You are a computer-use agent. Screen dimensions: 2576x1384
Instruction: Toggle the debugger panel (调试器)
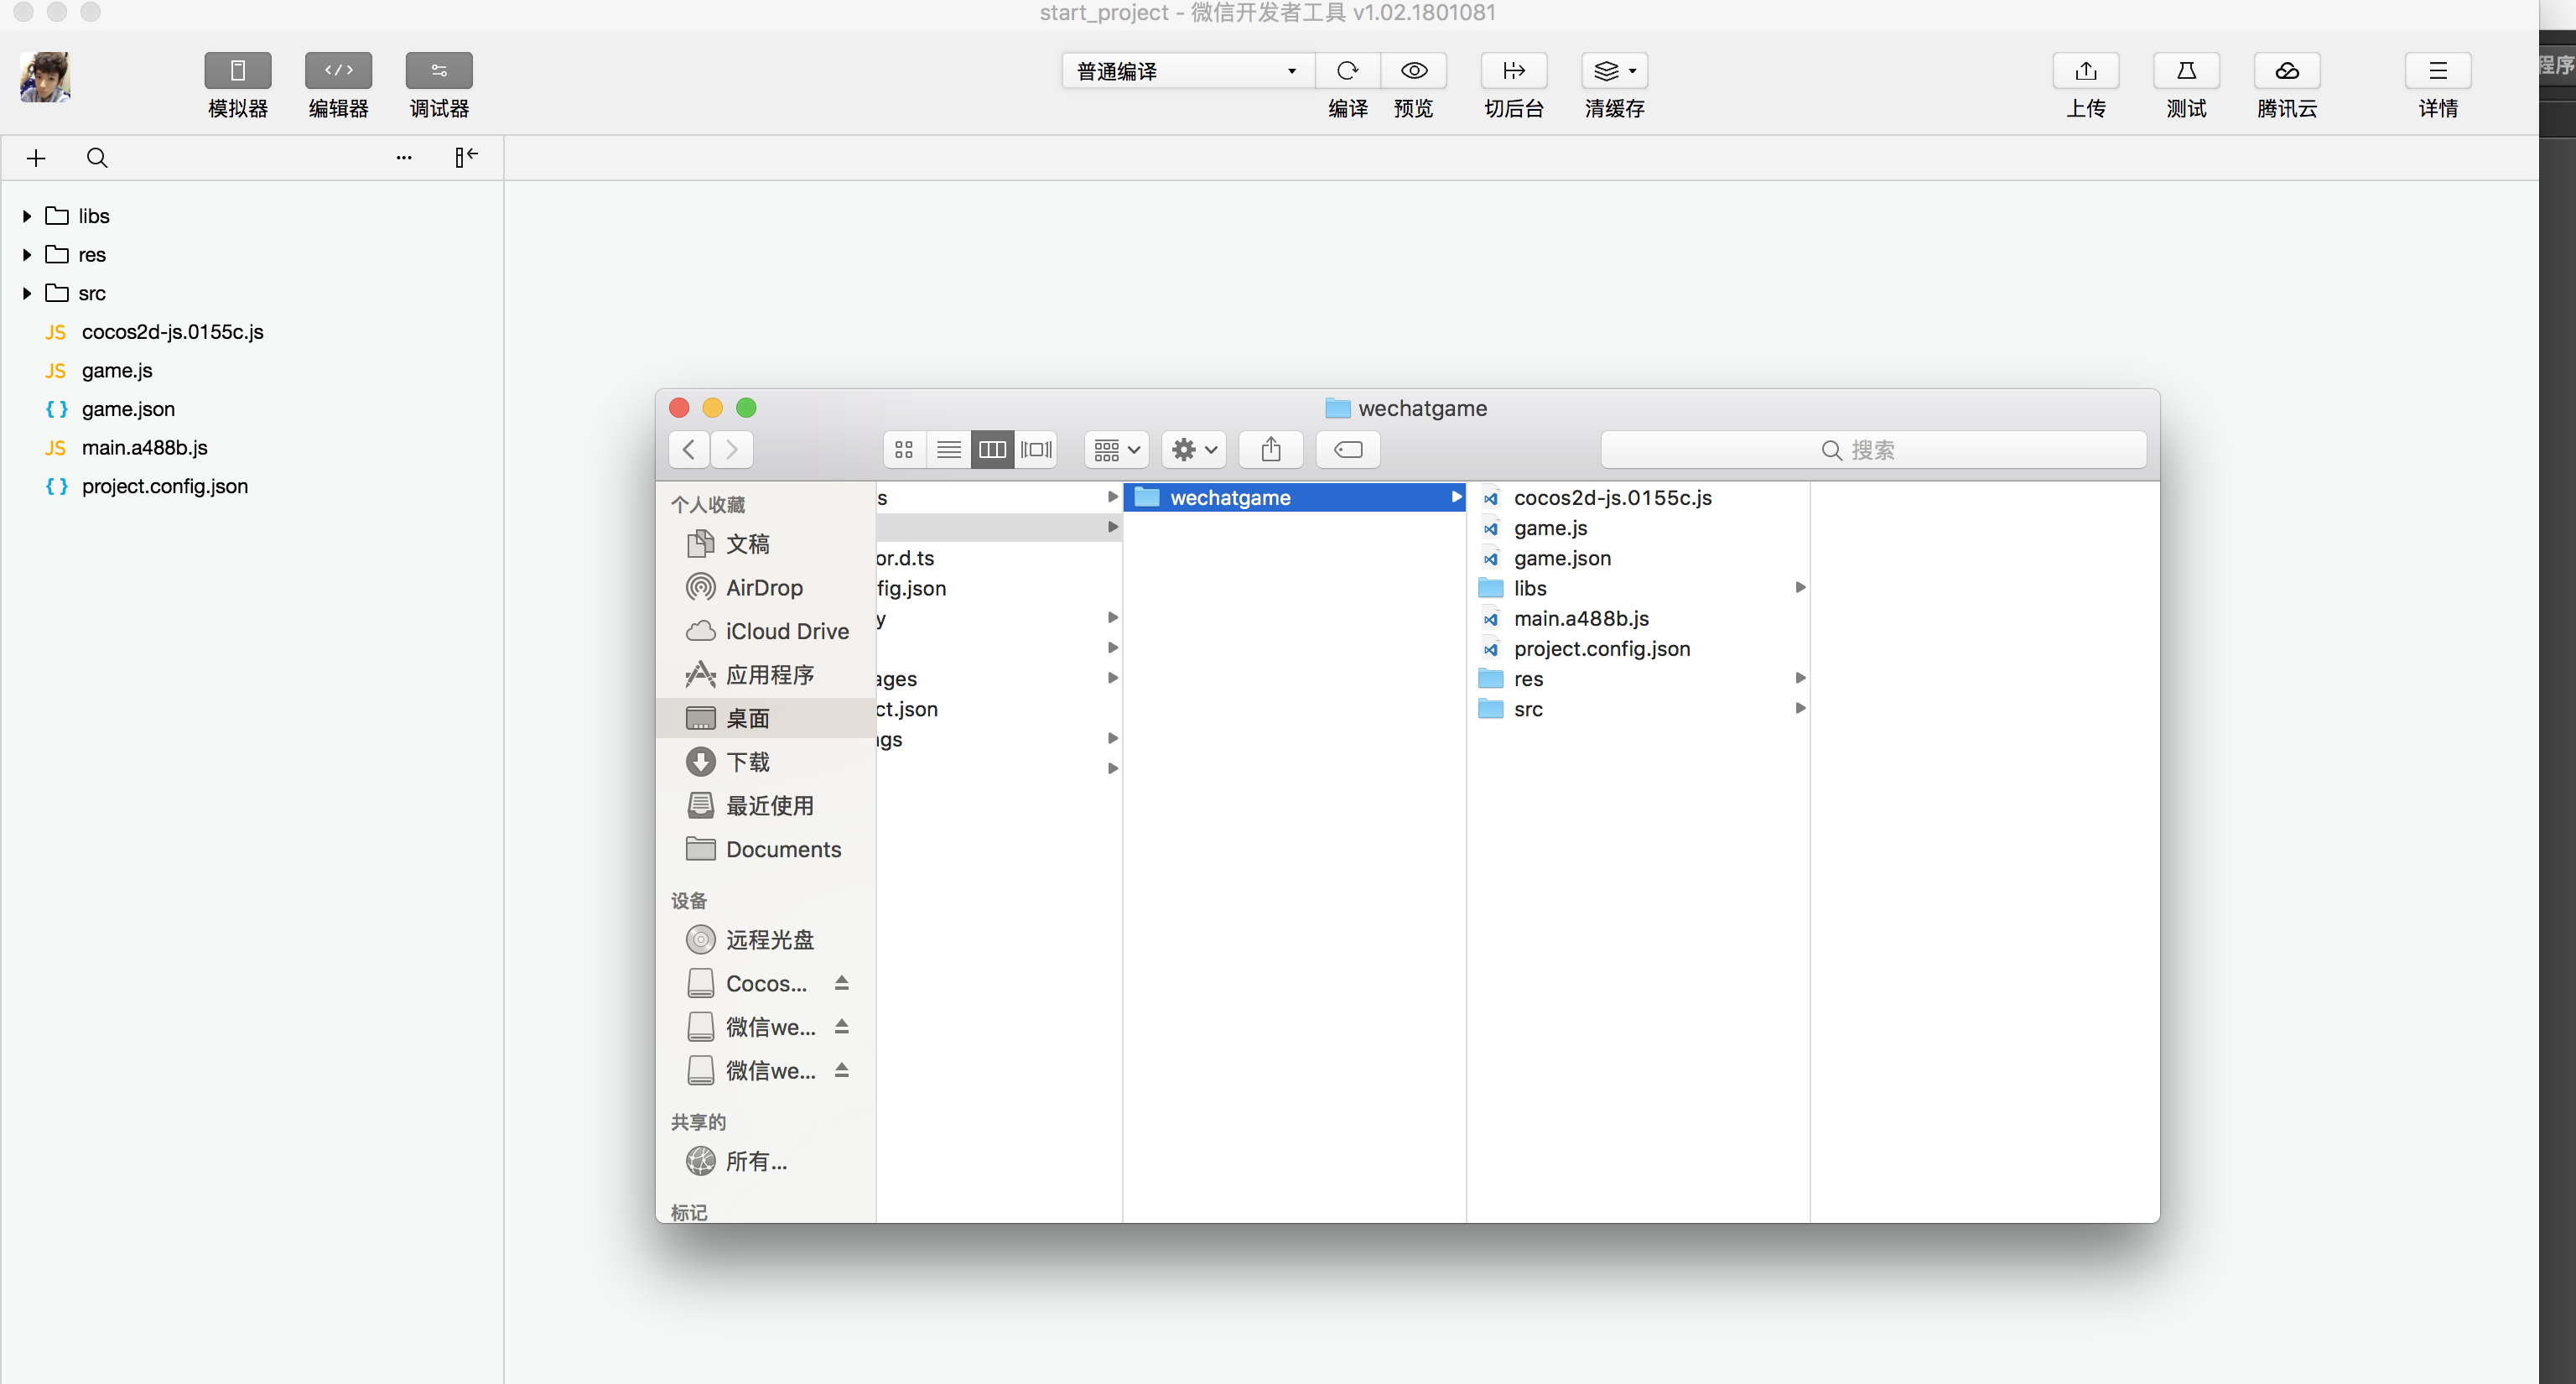pyautogui.click(x=439, y=70)
